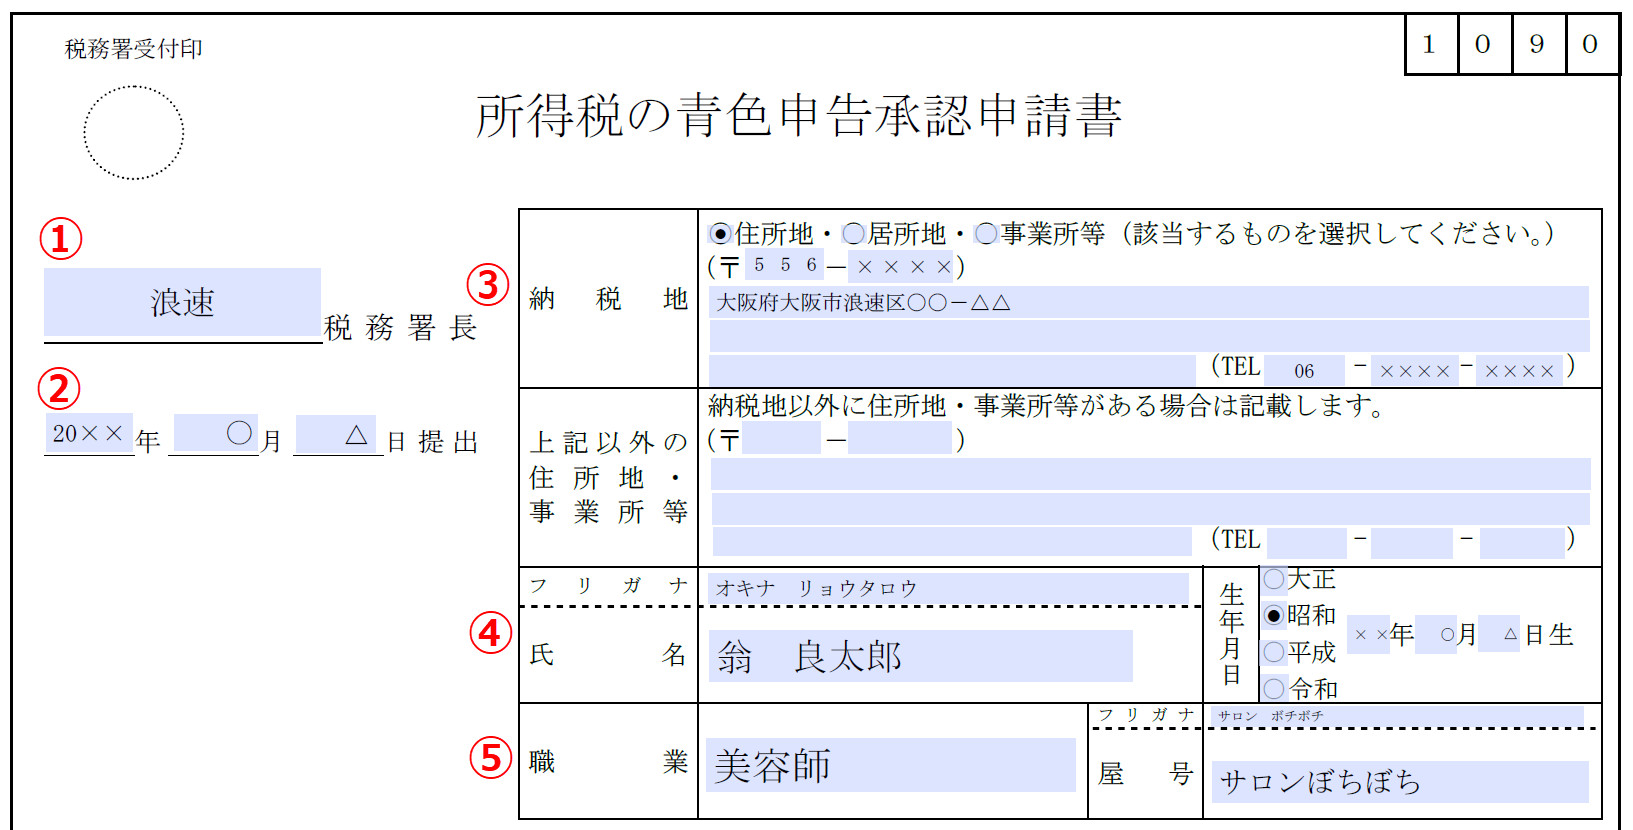Image resolution: width=1633 pixels, height=830 pixels.
Task: Click the 納税地 row label
Action: coord(608,298)
